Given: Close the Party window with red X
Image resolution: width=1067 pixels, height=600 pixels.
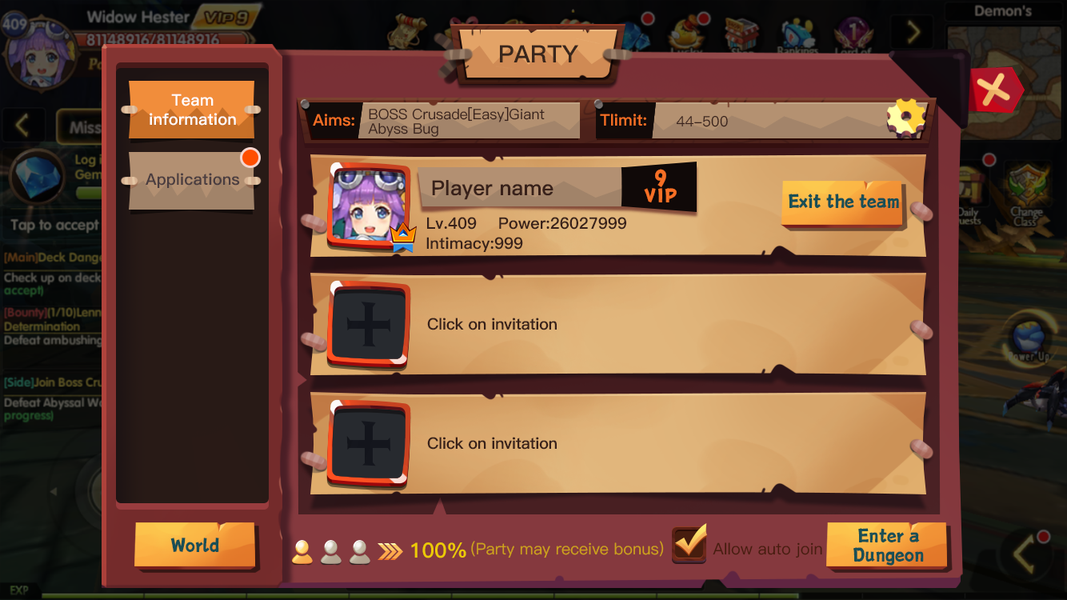Looking at the screenshot, I should click(994, 90).
